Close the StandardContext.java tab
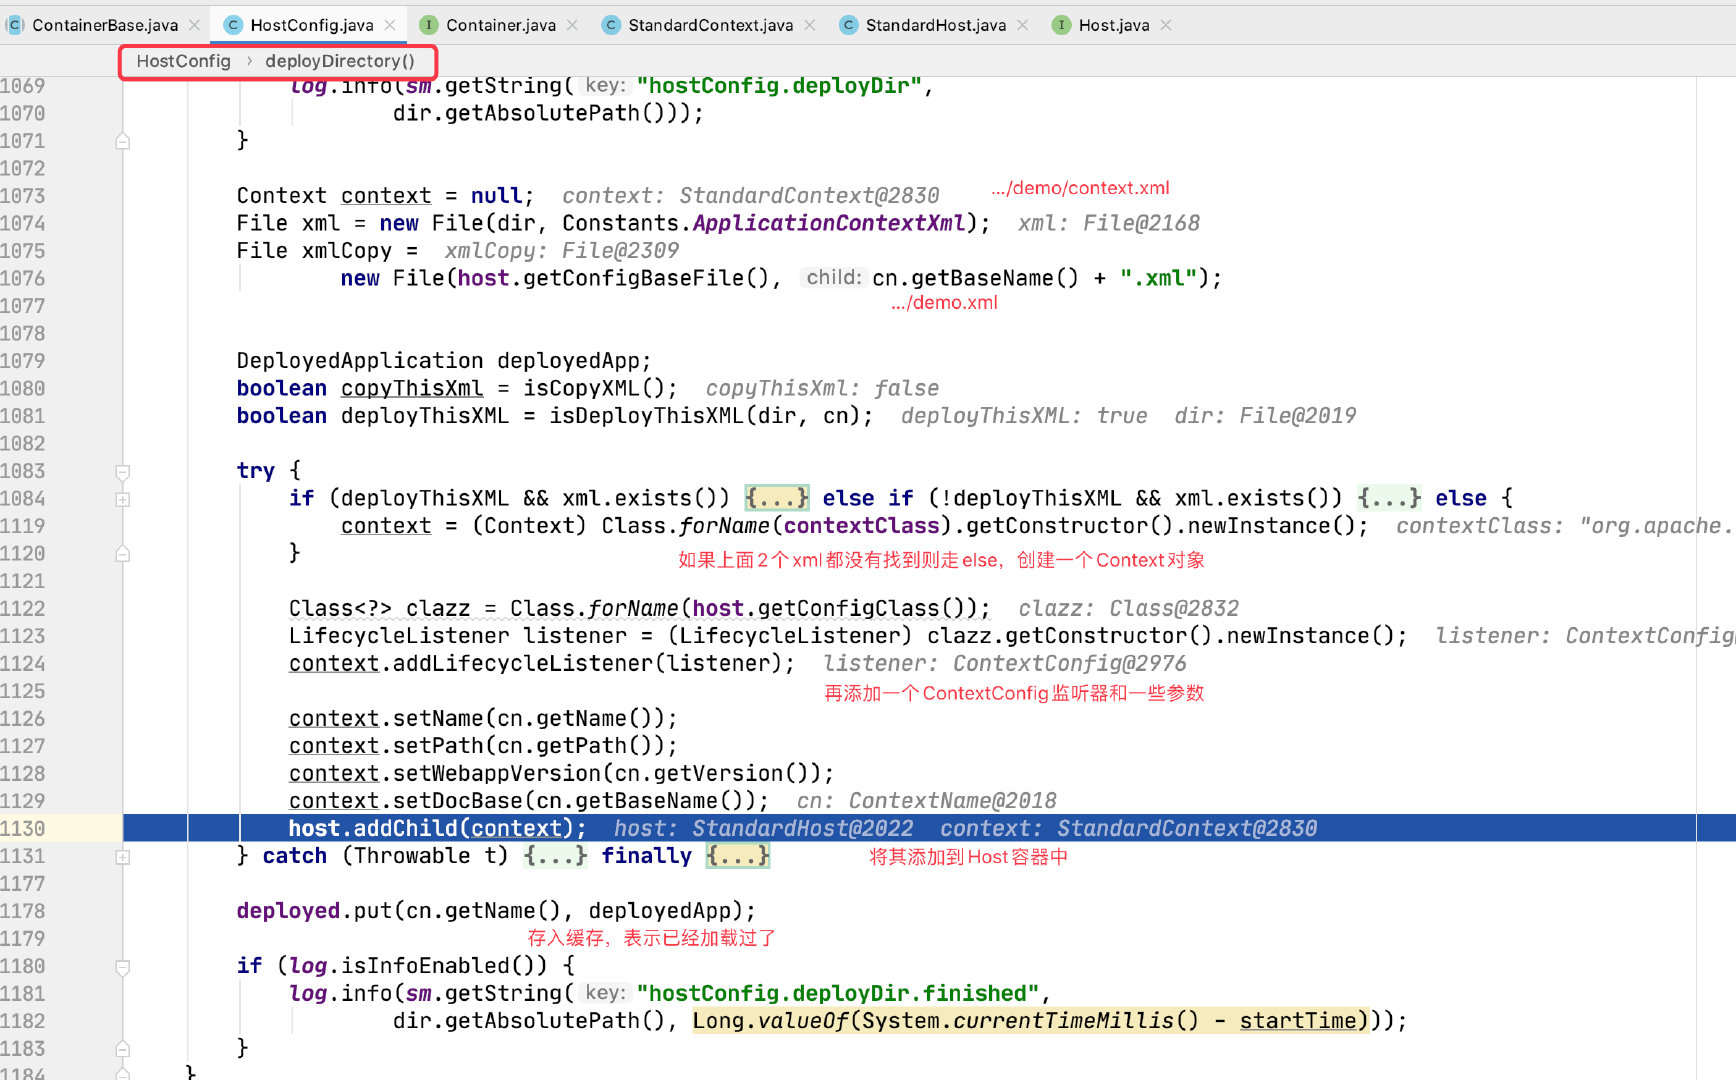The image size is (1736, 1080). click(810, 25)
